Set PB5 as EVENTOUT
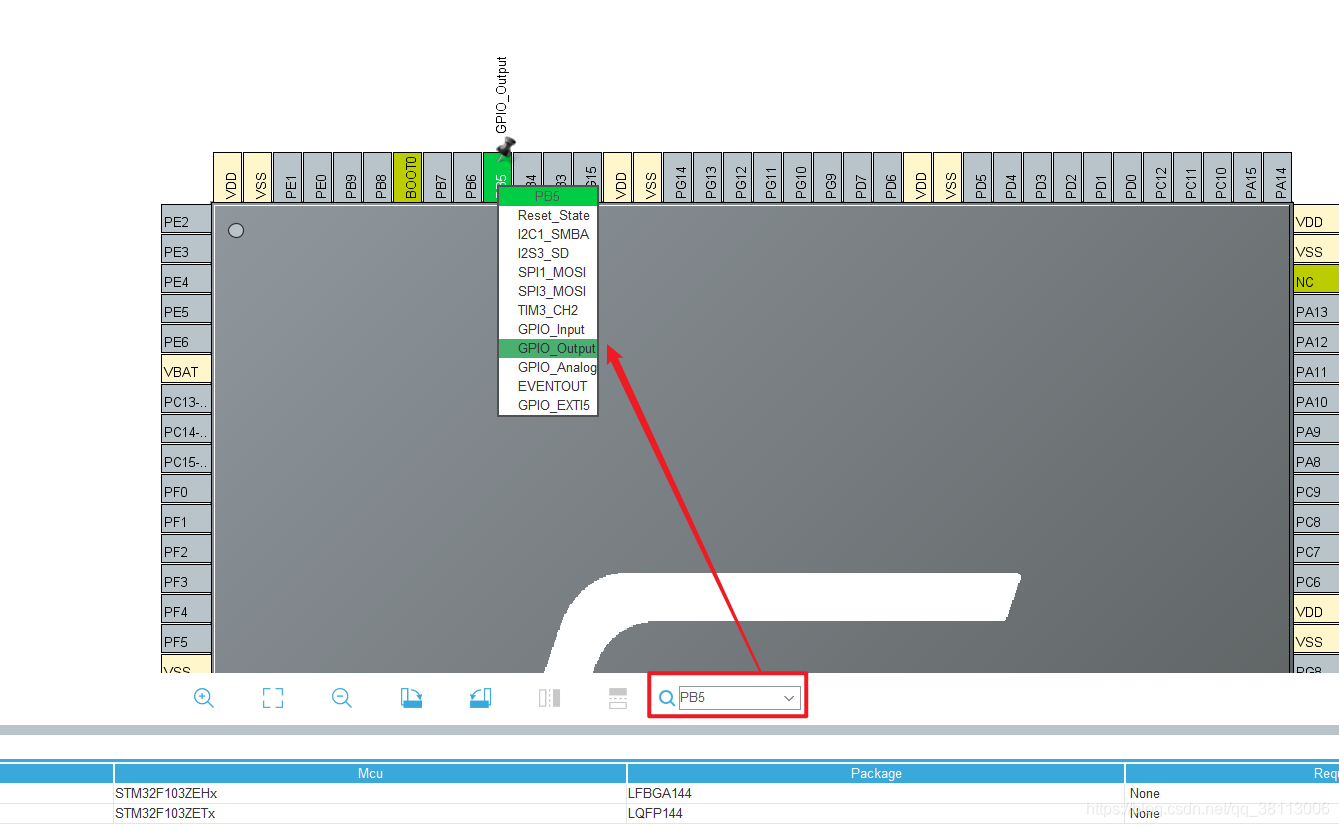 tap(552, 386)
